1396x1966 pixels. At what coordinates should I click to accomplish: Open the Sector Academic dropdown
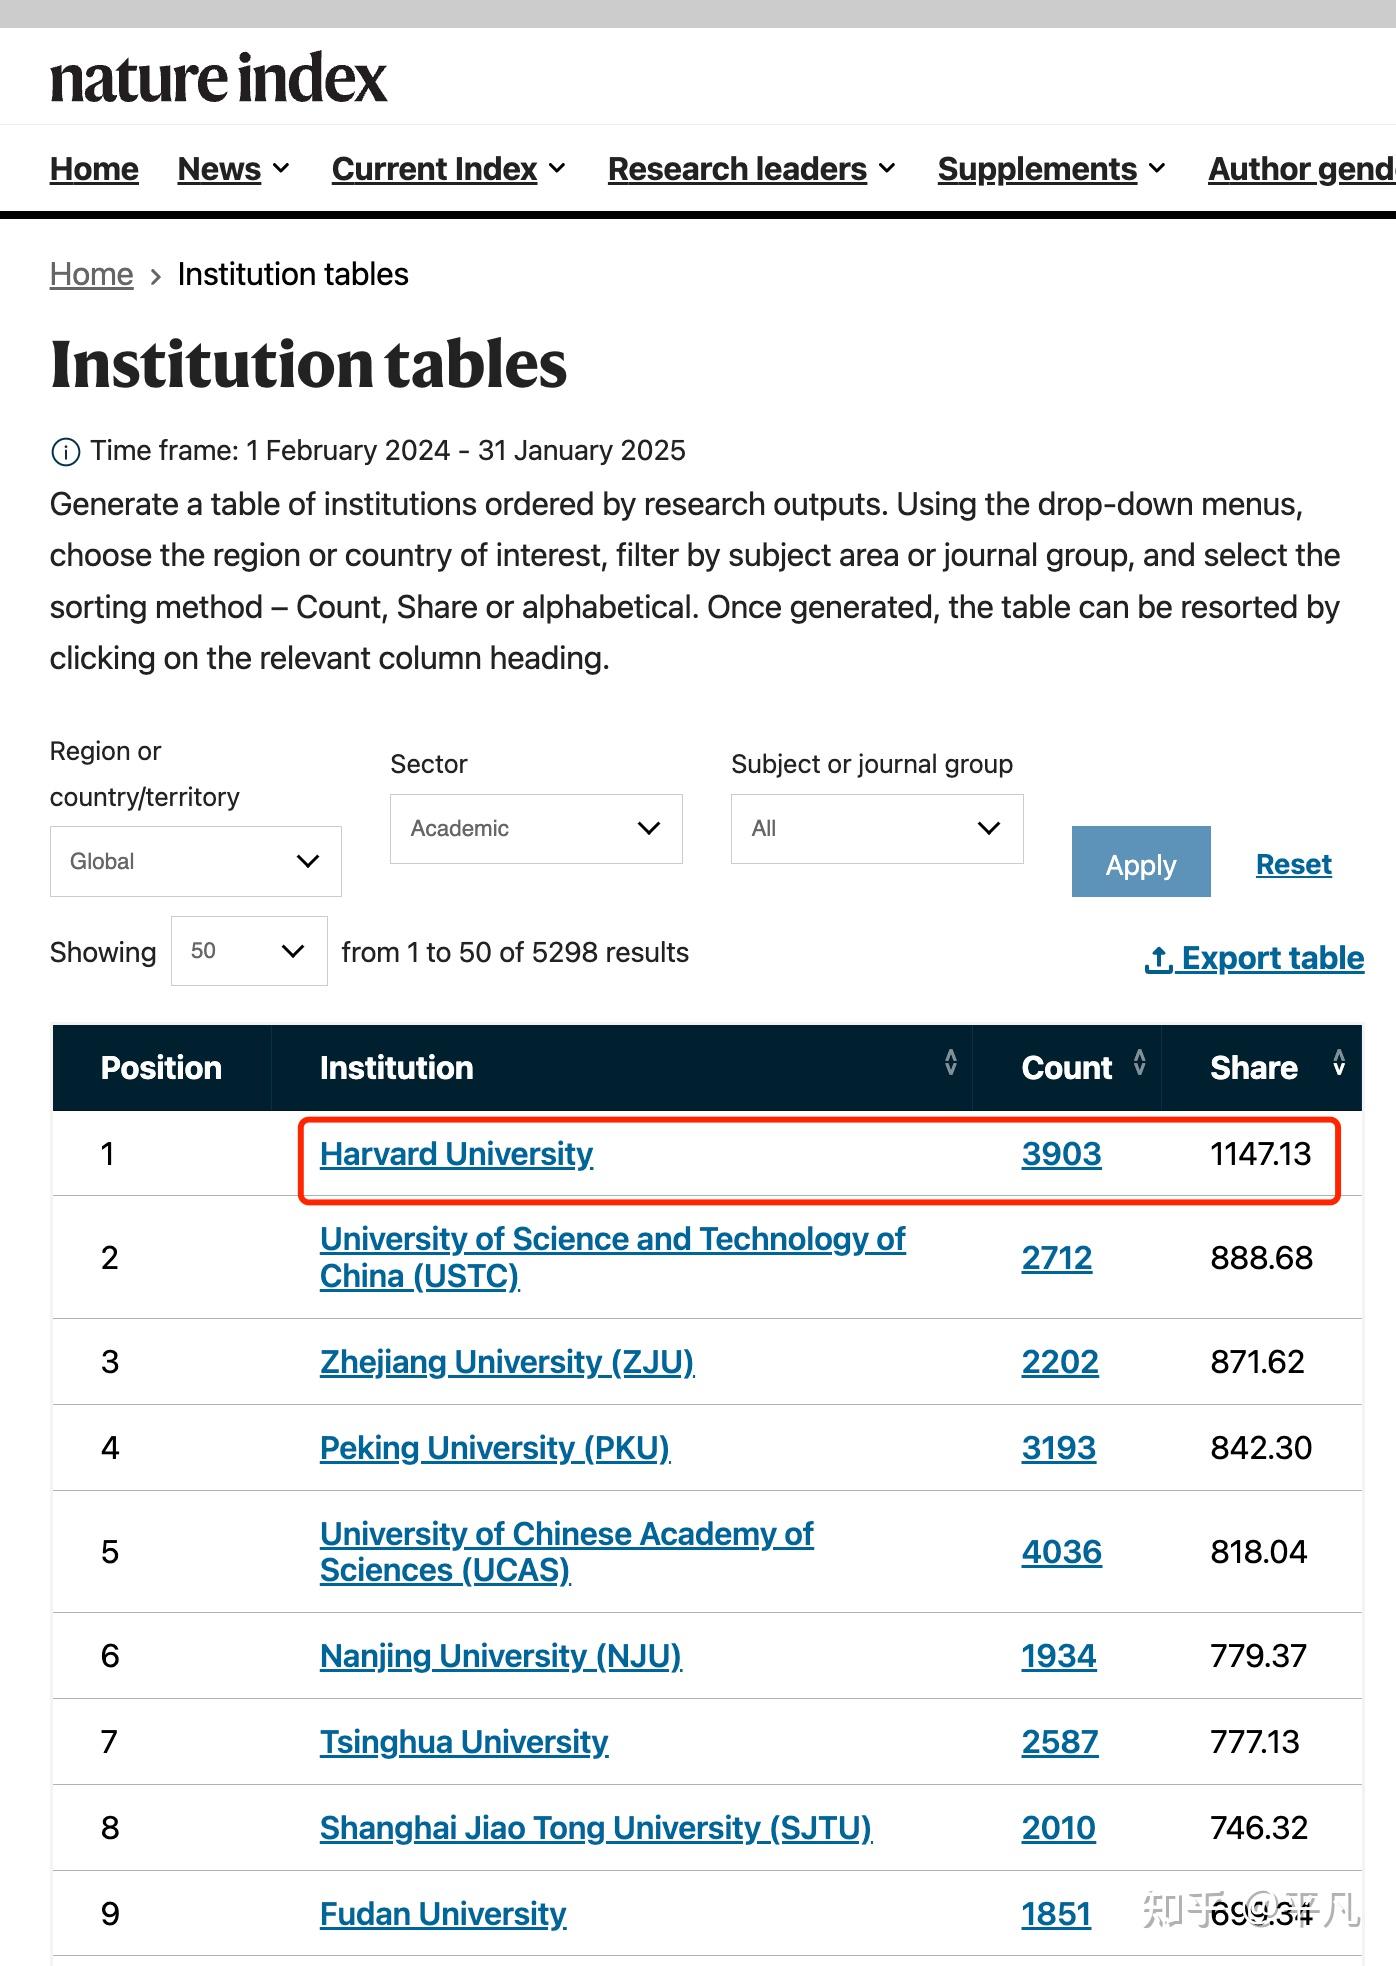(536, 828)
